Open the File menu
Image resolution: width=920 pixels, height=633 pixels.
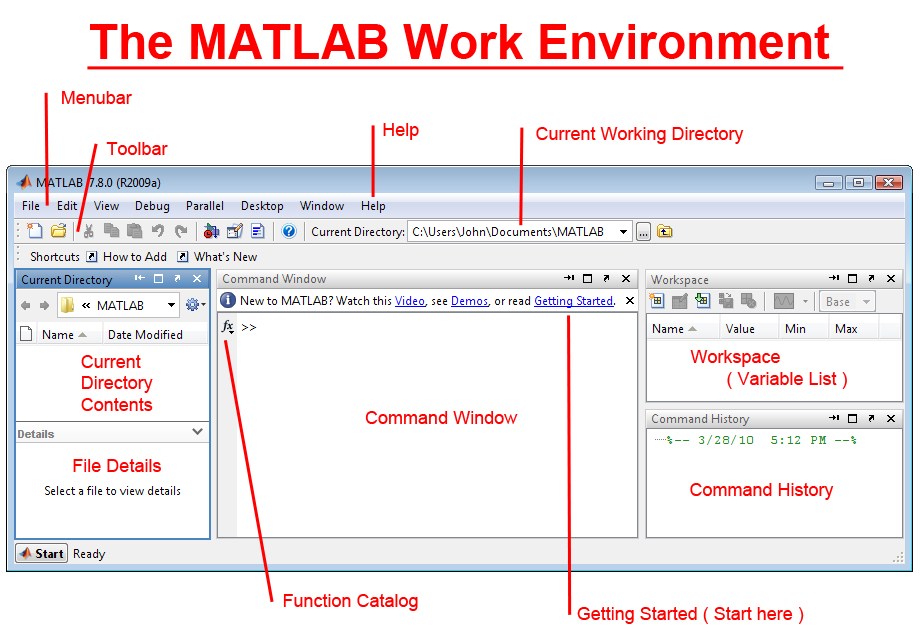(x=31, y=206)
